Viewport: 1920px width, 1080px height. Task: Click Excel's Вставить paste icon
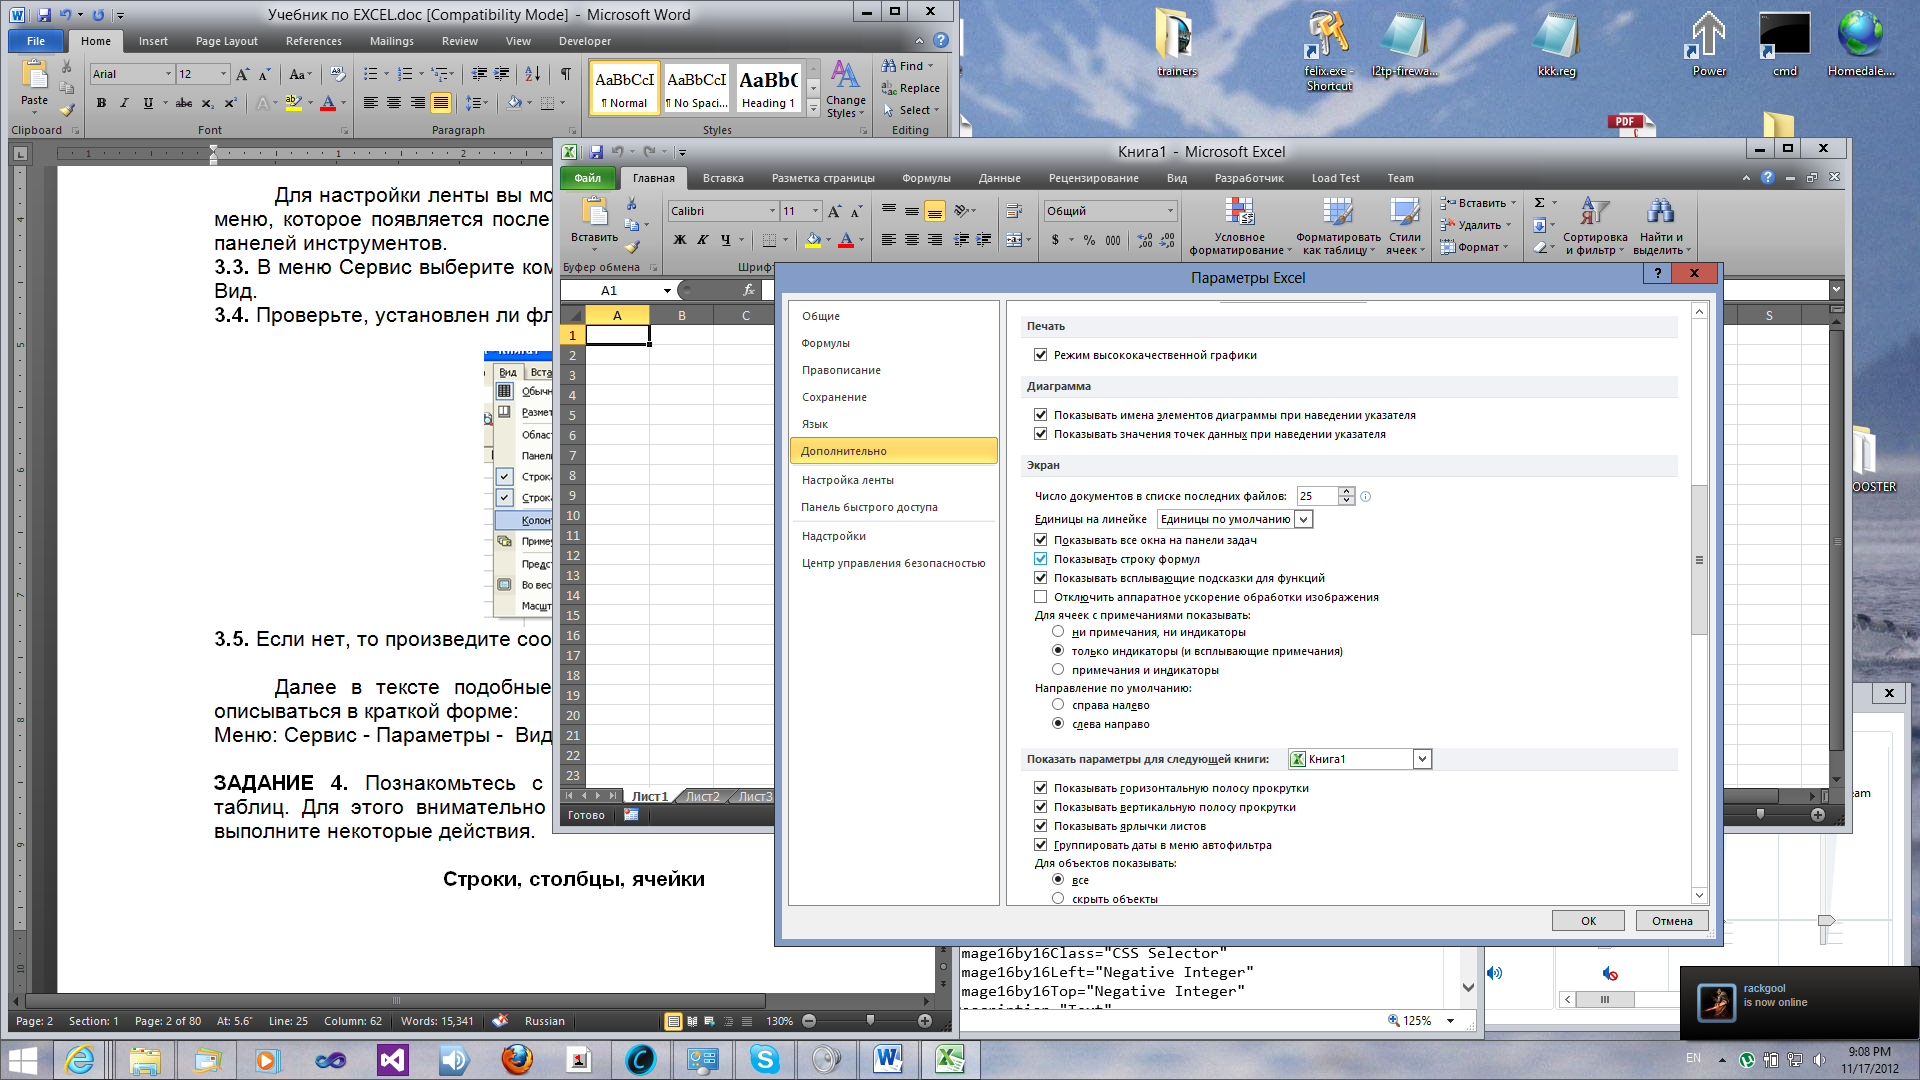coord(595,211)
